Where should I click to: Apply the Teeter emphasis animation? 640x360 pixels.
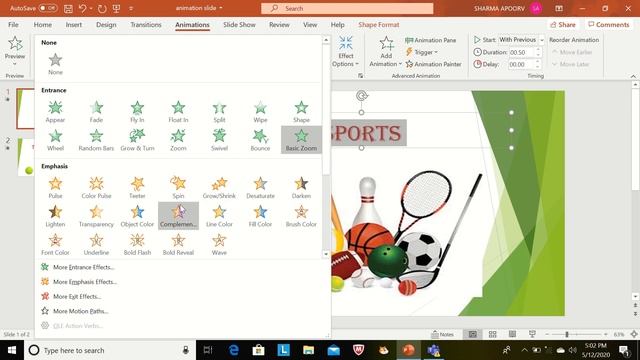137,188
